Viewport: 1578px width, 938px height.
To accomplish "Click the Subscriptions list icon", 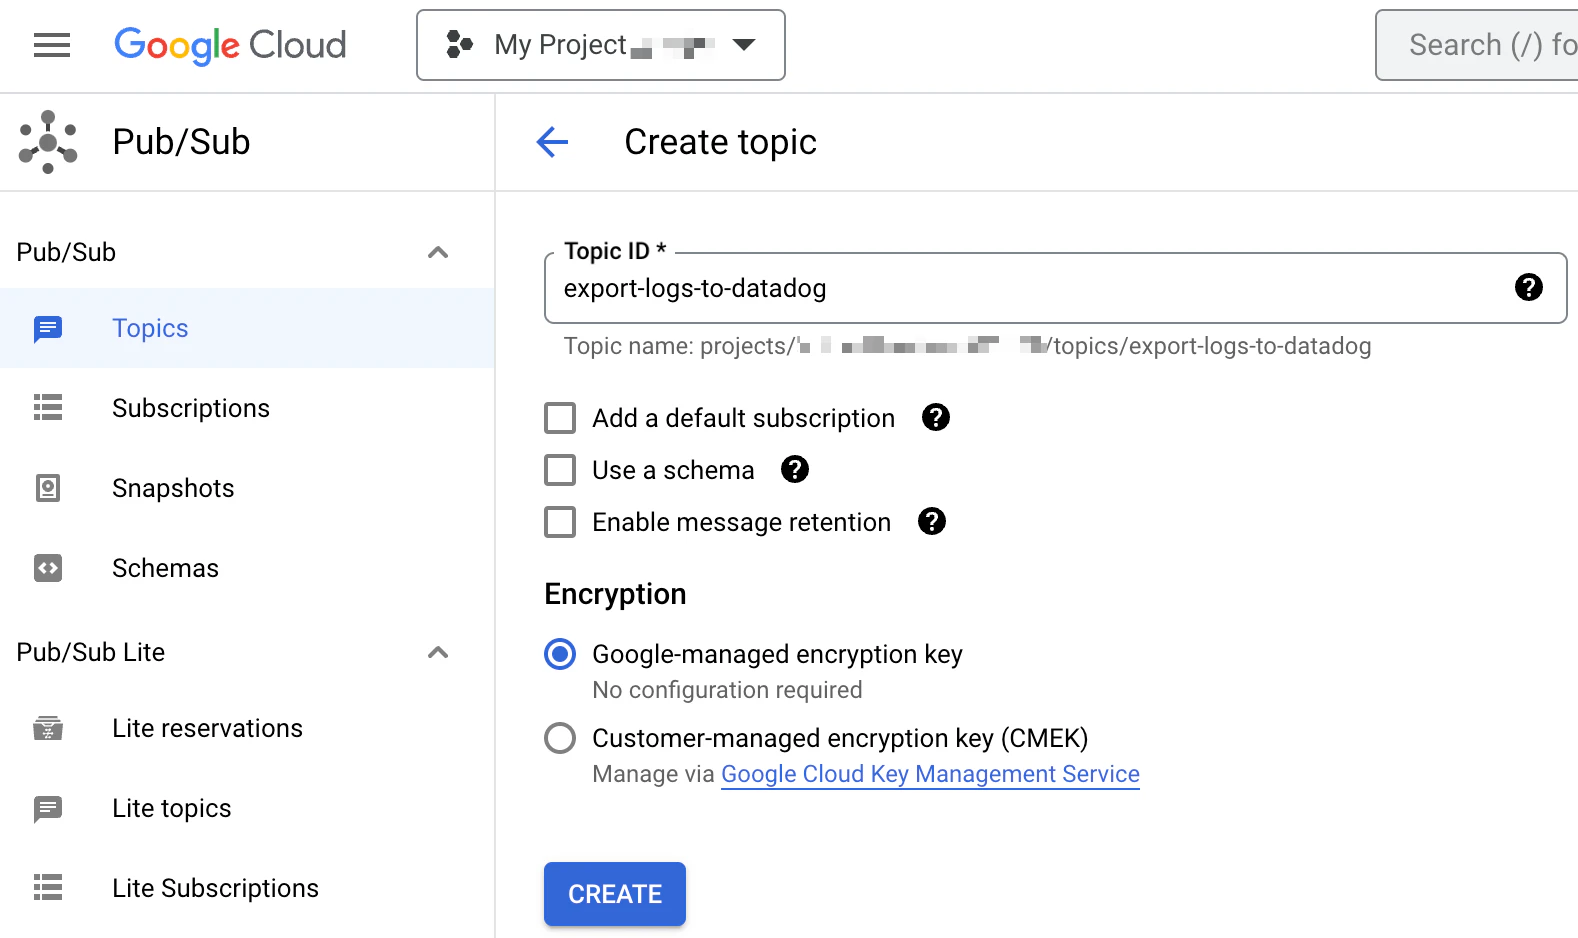I will pos(48,408).
